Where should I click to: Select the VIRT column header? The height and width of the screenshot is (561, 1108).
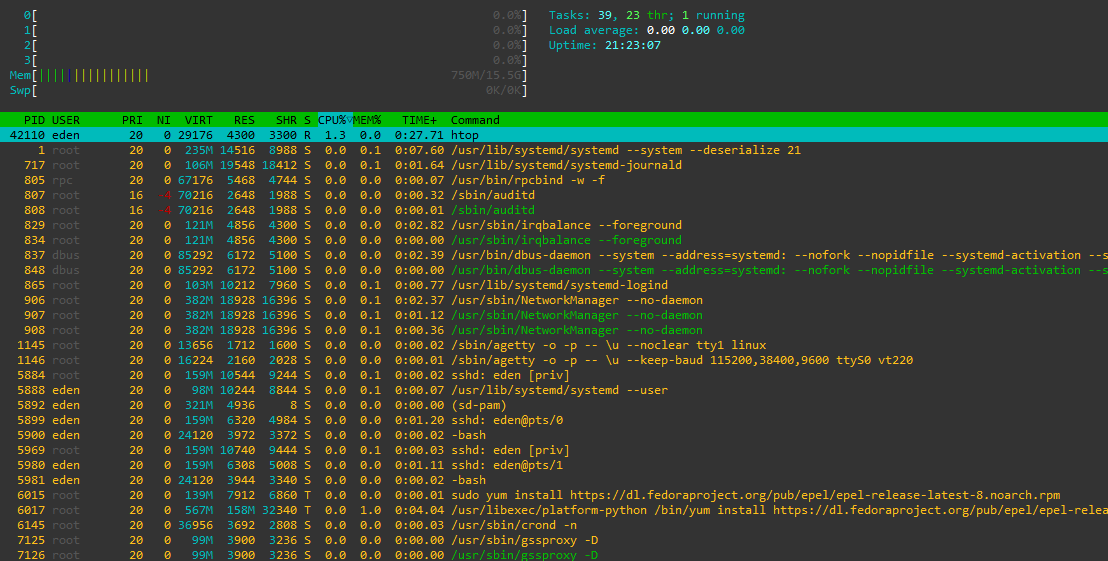click(x=199, y=120)
